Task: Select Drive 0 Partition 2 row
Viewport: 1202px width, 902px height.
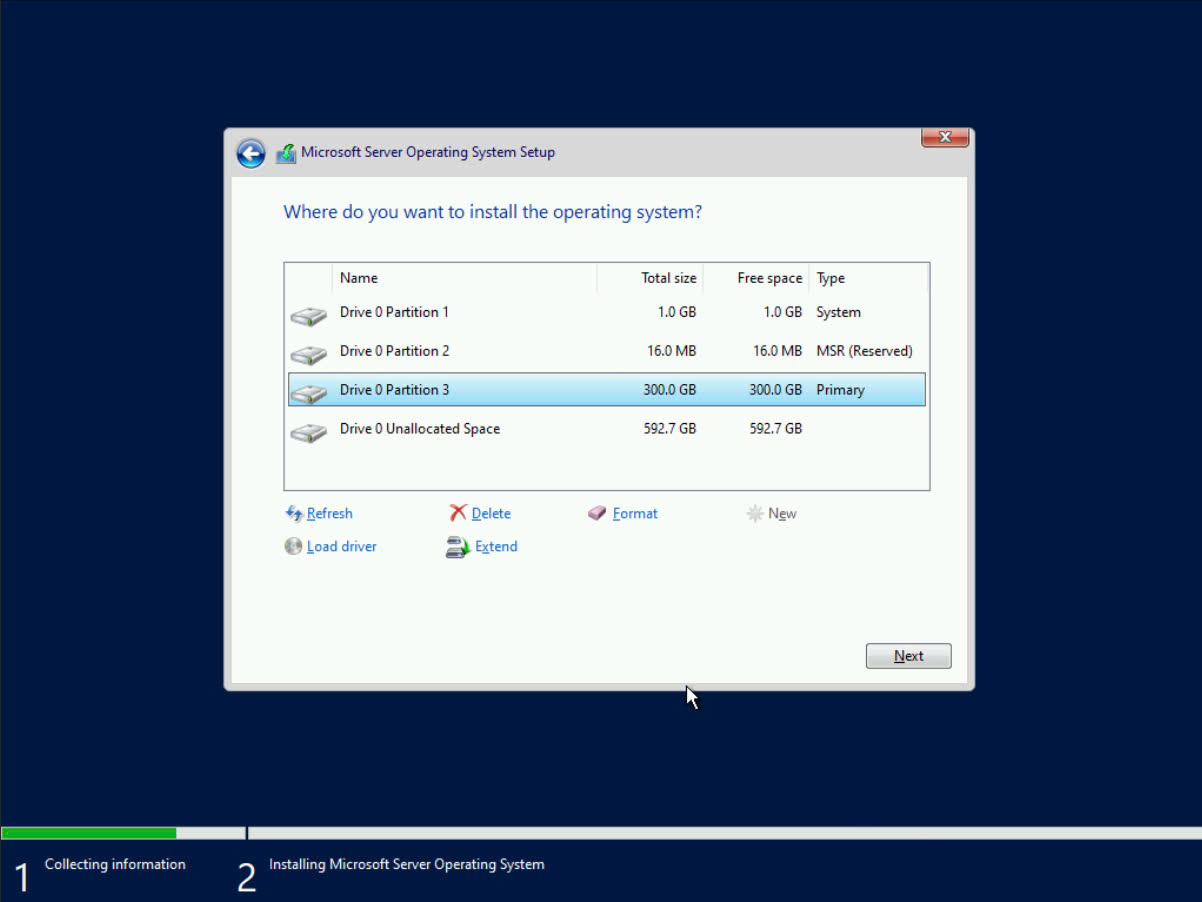Action: click(607, 351)
